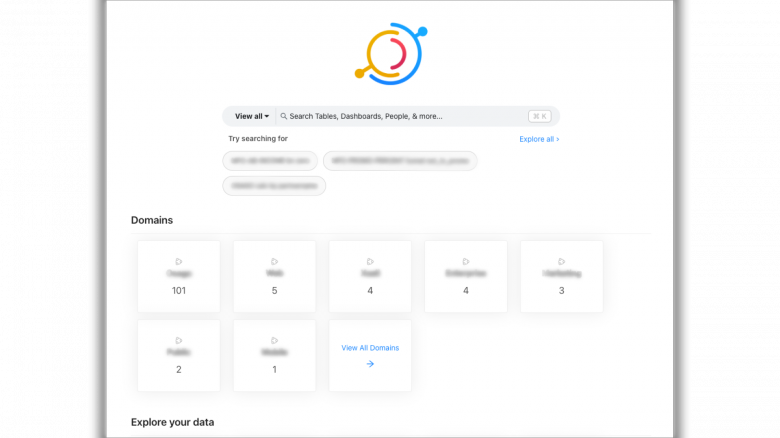
Task: Click the domain icon on the 101 card
Action: click(179, 261)
